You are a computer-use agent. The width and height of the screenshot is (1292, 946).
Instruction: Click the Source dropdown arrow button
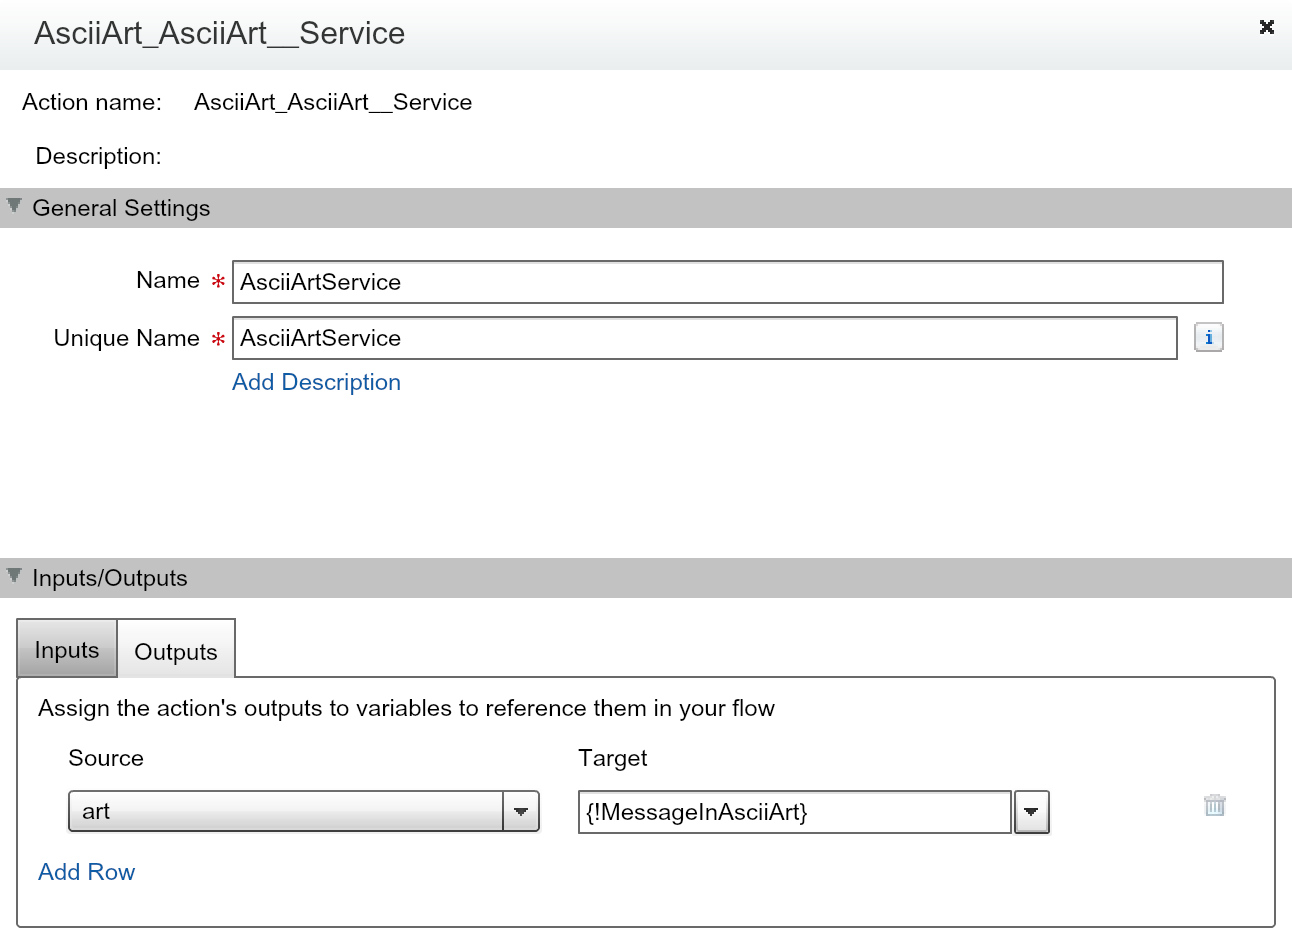click(521, 811)
